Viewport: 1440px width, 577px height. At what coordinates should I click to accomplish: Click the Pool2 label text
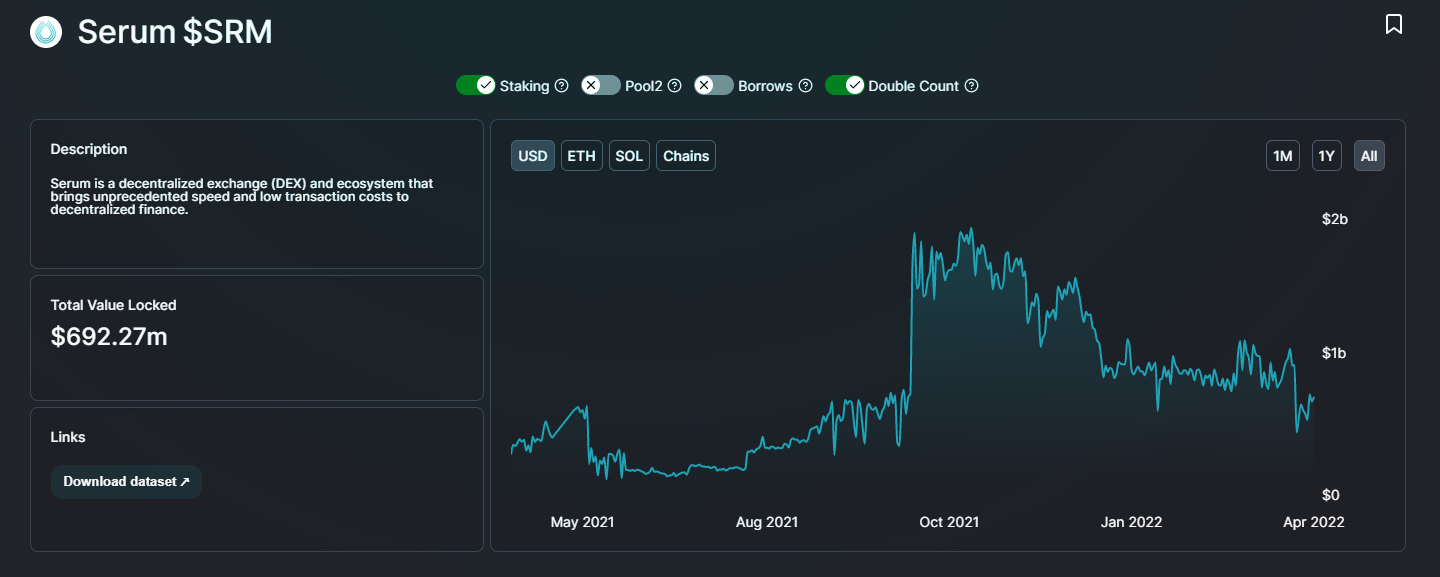(x=644, y=86)
